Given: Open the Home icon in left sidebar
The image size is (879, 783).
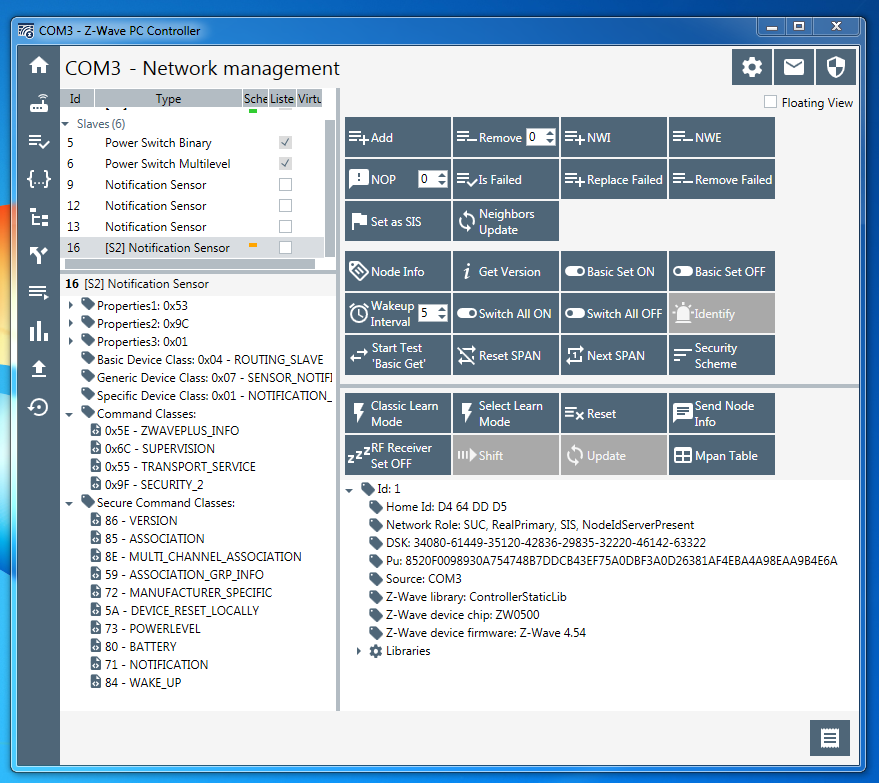Looking at the screenshot, I should [x=39, y=66].
